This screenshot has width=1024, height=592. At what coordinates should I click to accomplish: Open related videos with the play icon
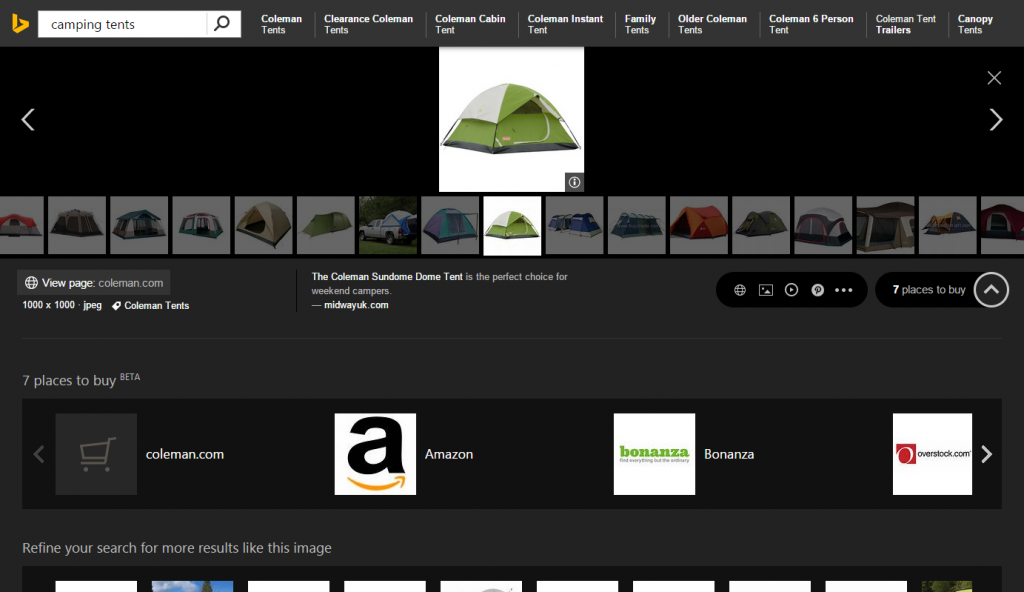[791, 289]
